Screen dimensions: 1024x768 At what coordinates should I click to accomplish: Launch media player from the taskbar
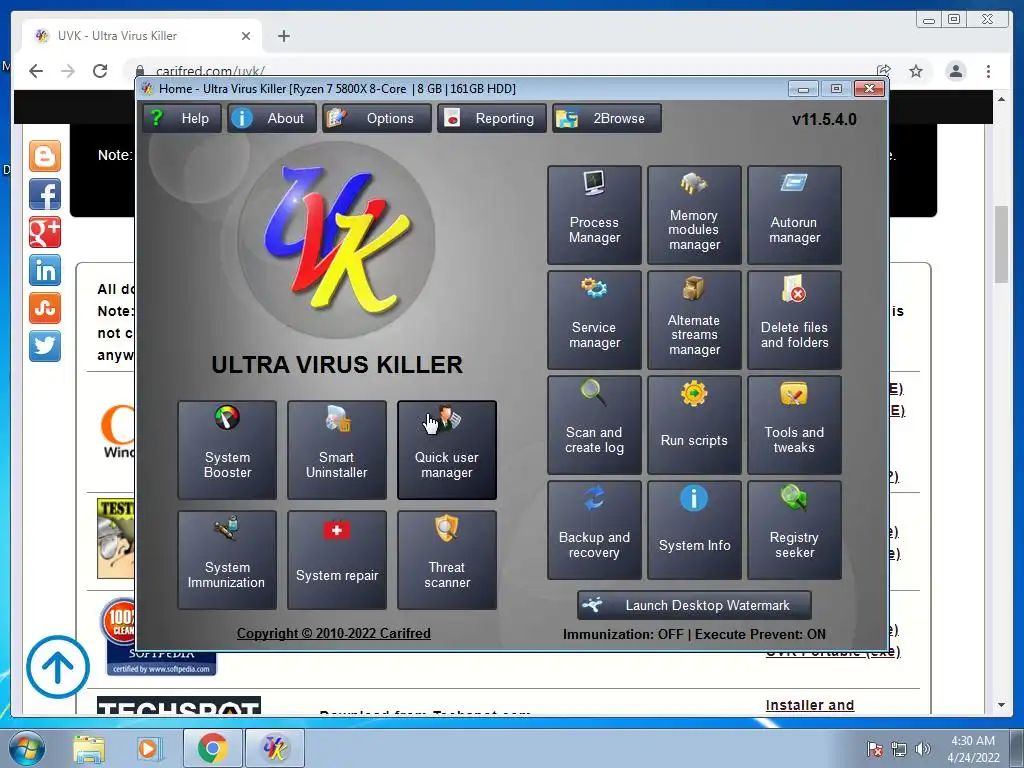tap(149, 748)
